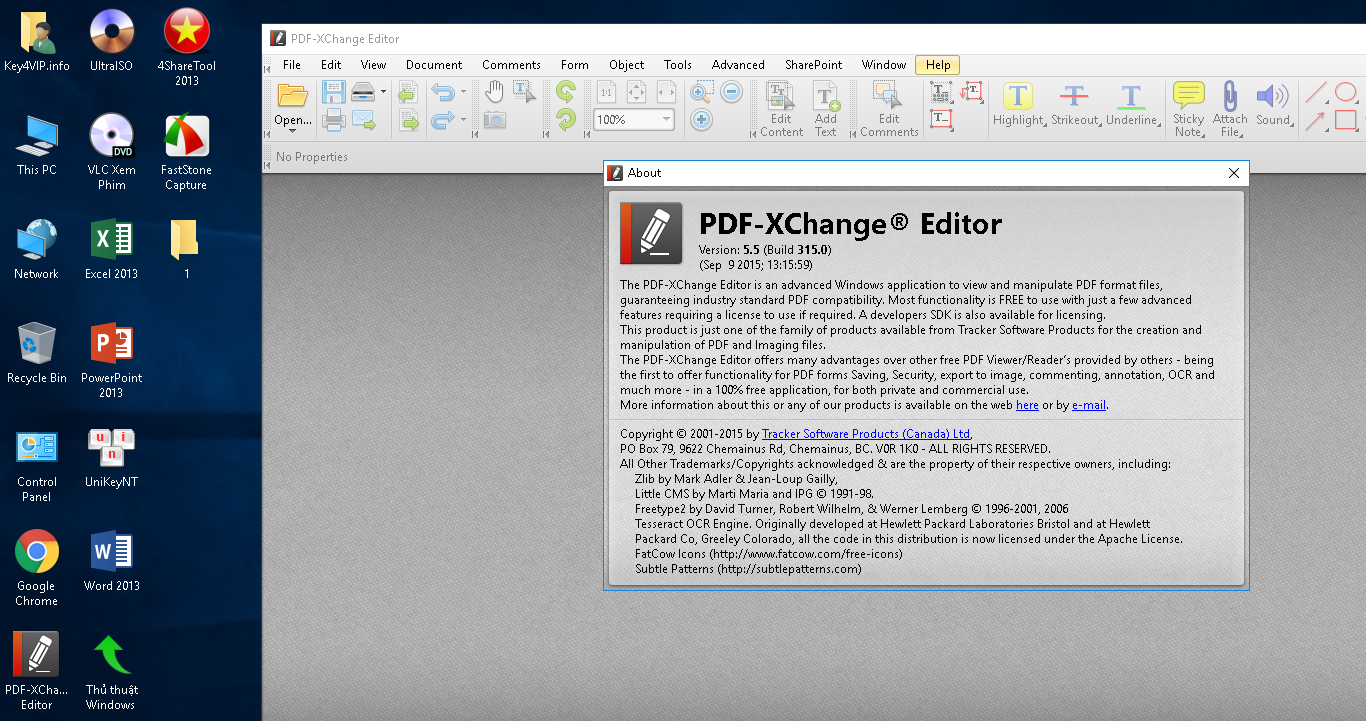Click the next page green right-arrow icon
The height and width of the screenshot is (721, 1366).
click(407, 121)
